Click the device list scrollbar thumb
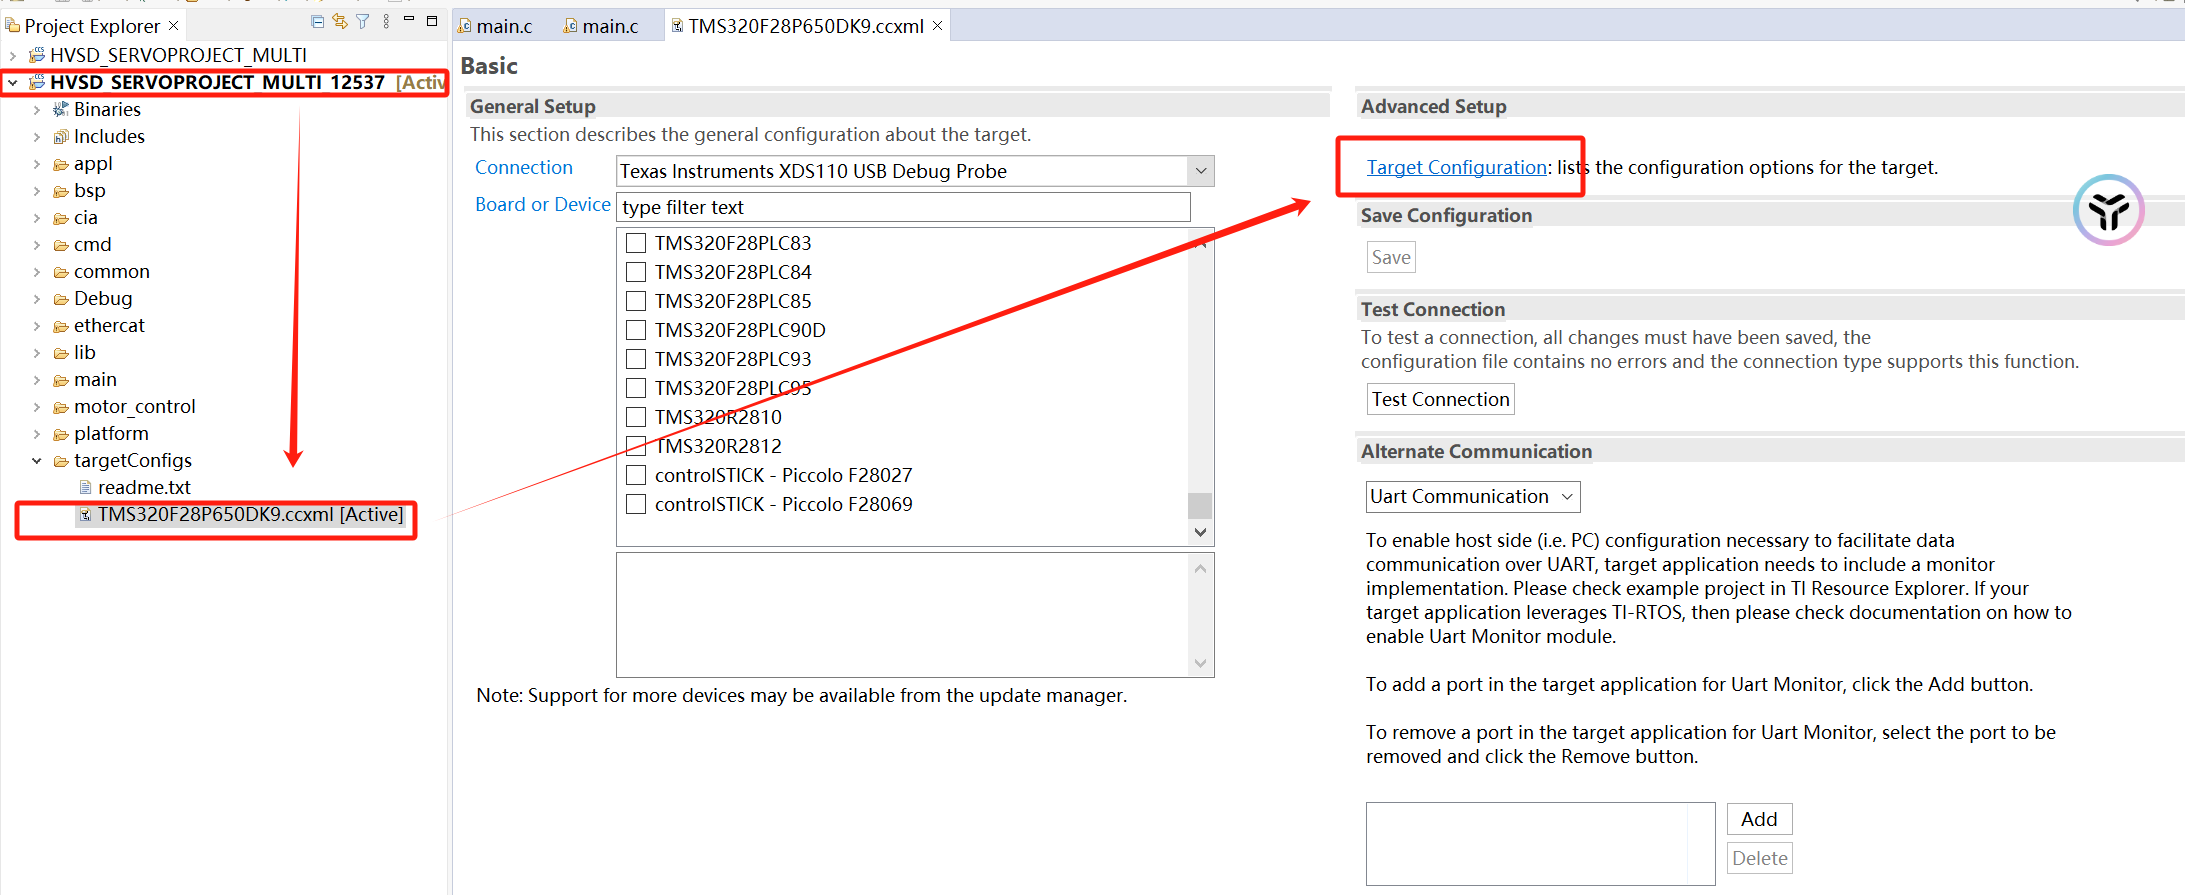 pyautogui.click(x=1200, y=505)
